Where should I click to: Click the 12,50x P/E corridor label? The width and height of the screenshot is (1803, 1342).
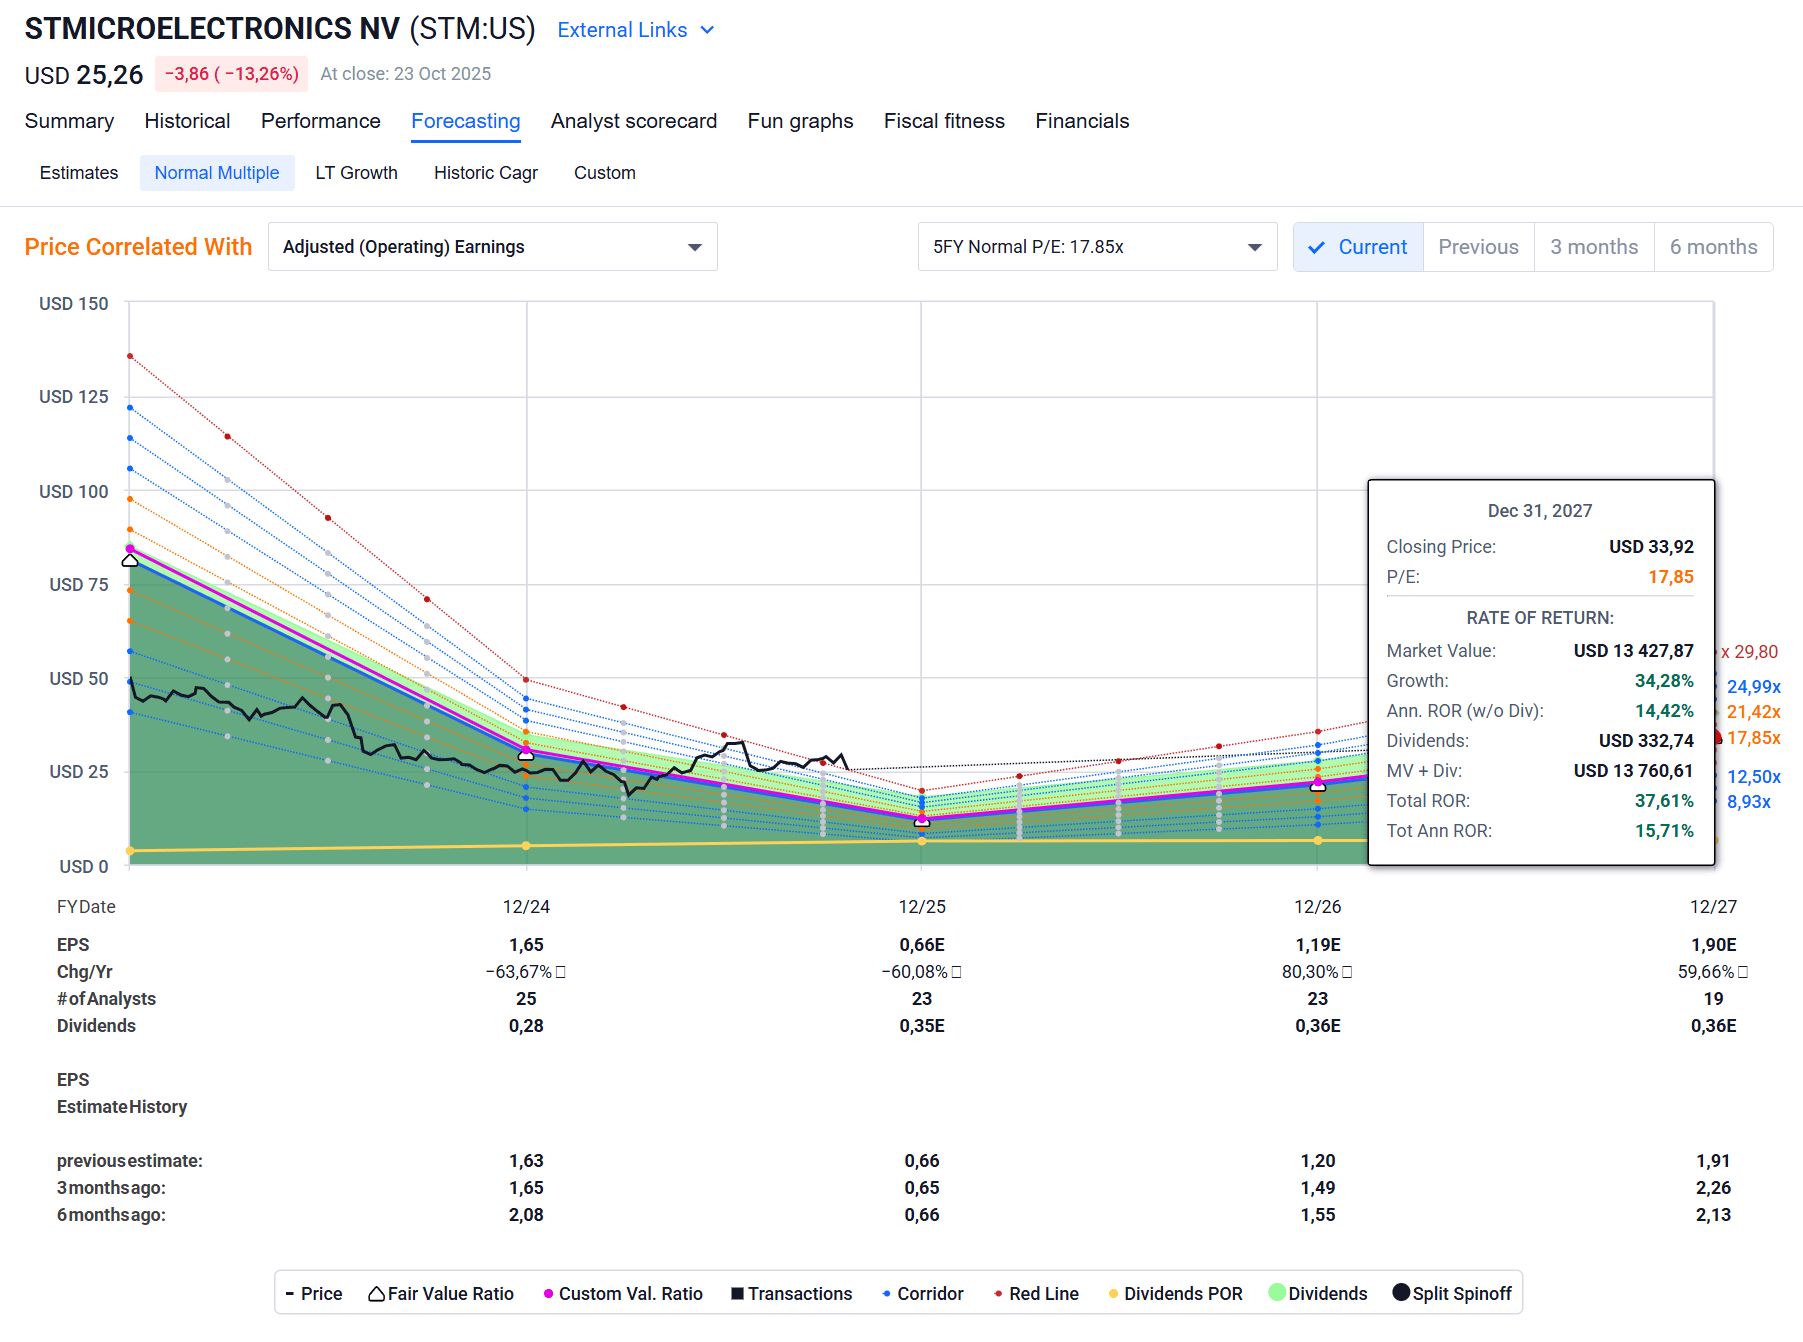pyautogui.click(x=1754, y=777)
